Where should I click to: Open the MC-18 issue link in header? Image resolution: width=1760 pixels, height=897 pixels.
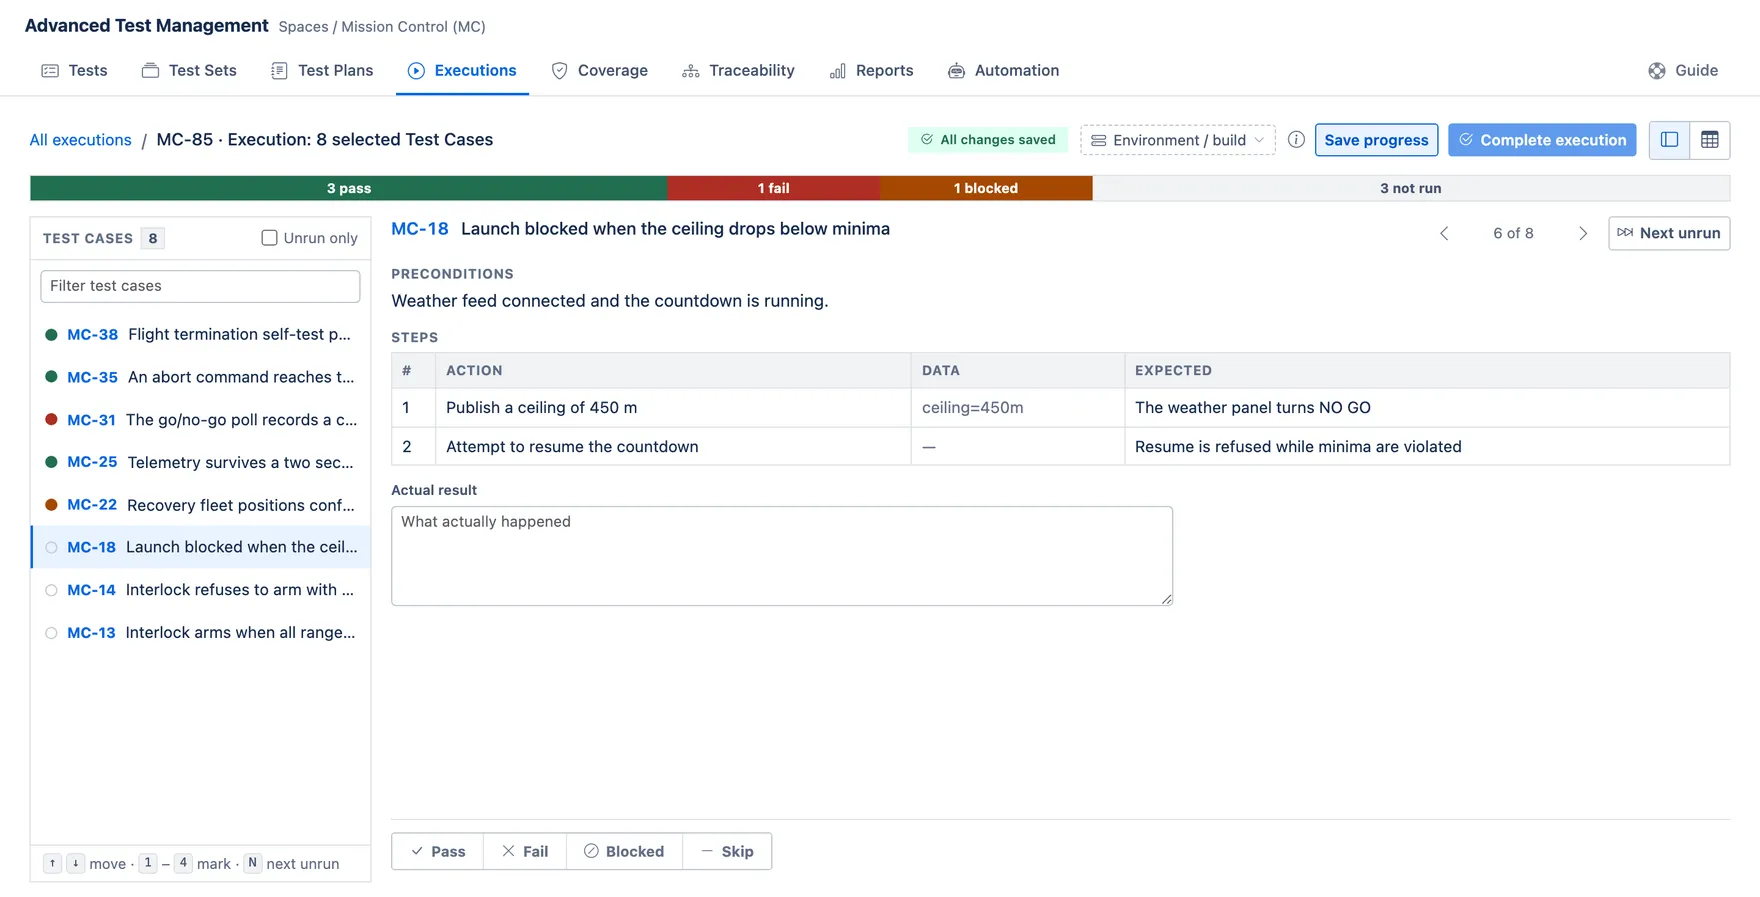pyautogui.click(x=420, y=229)
